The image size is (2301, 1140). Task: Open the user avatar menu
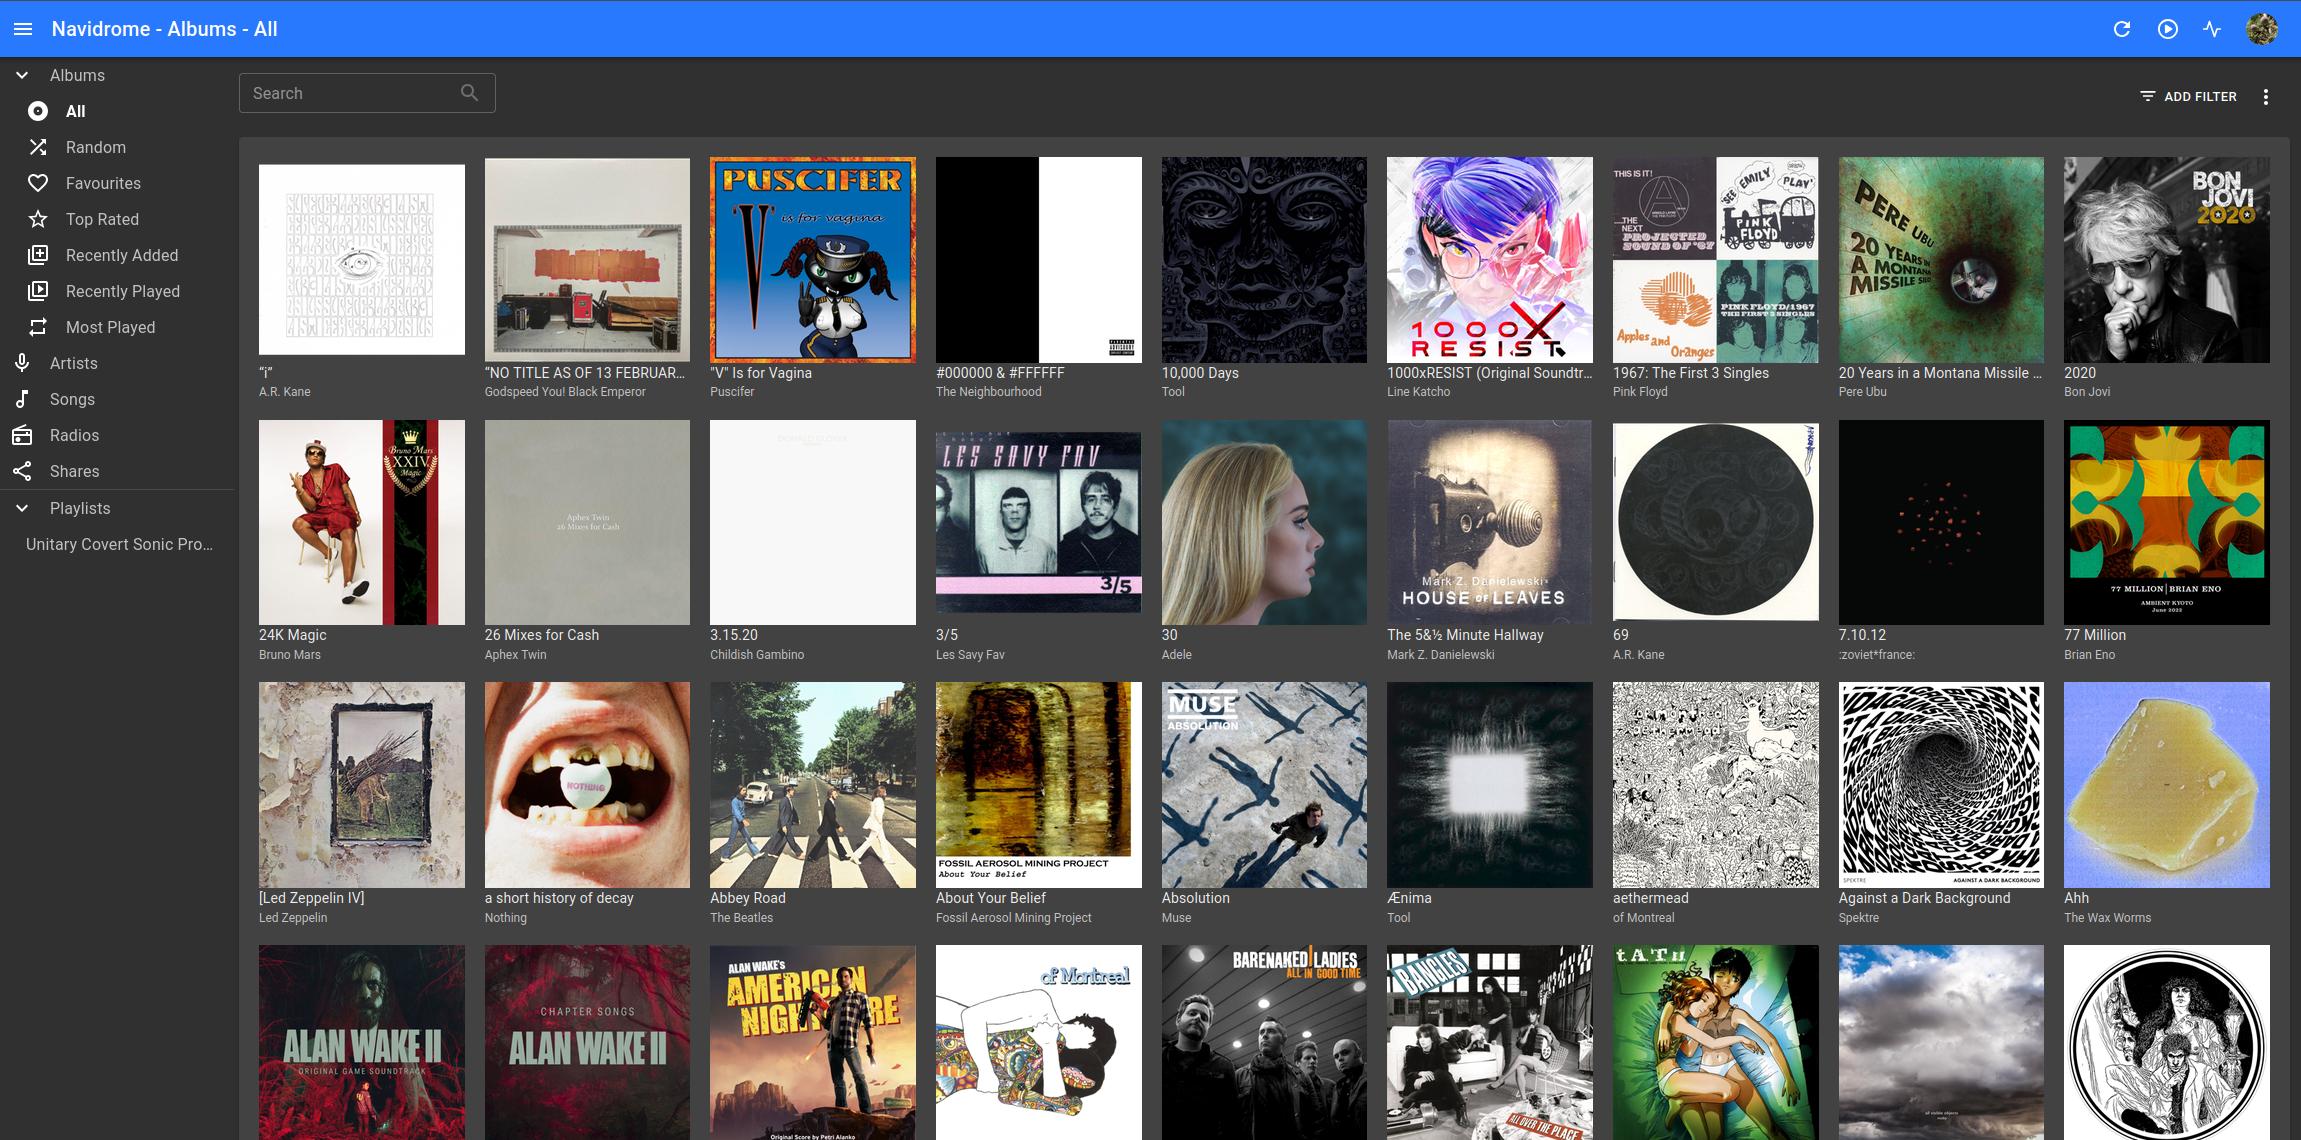pyautogui.click(x=2262, y=29)
